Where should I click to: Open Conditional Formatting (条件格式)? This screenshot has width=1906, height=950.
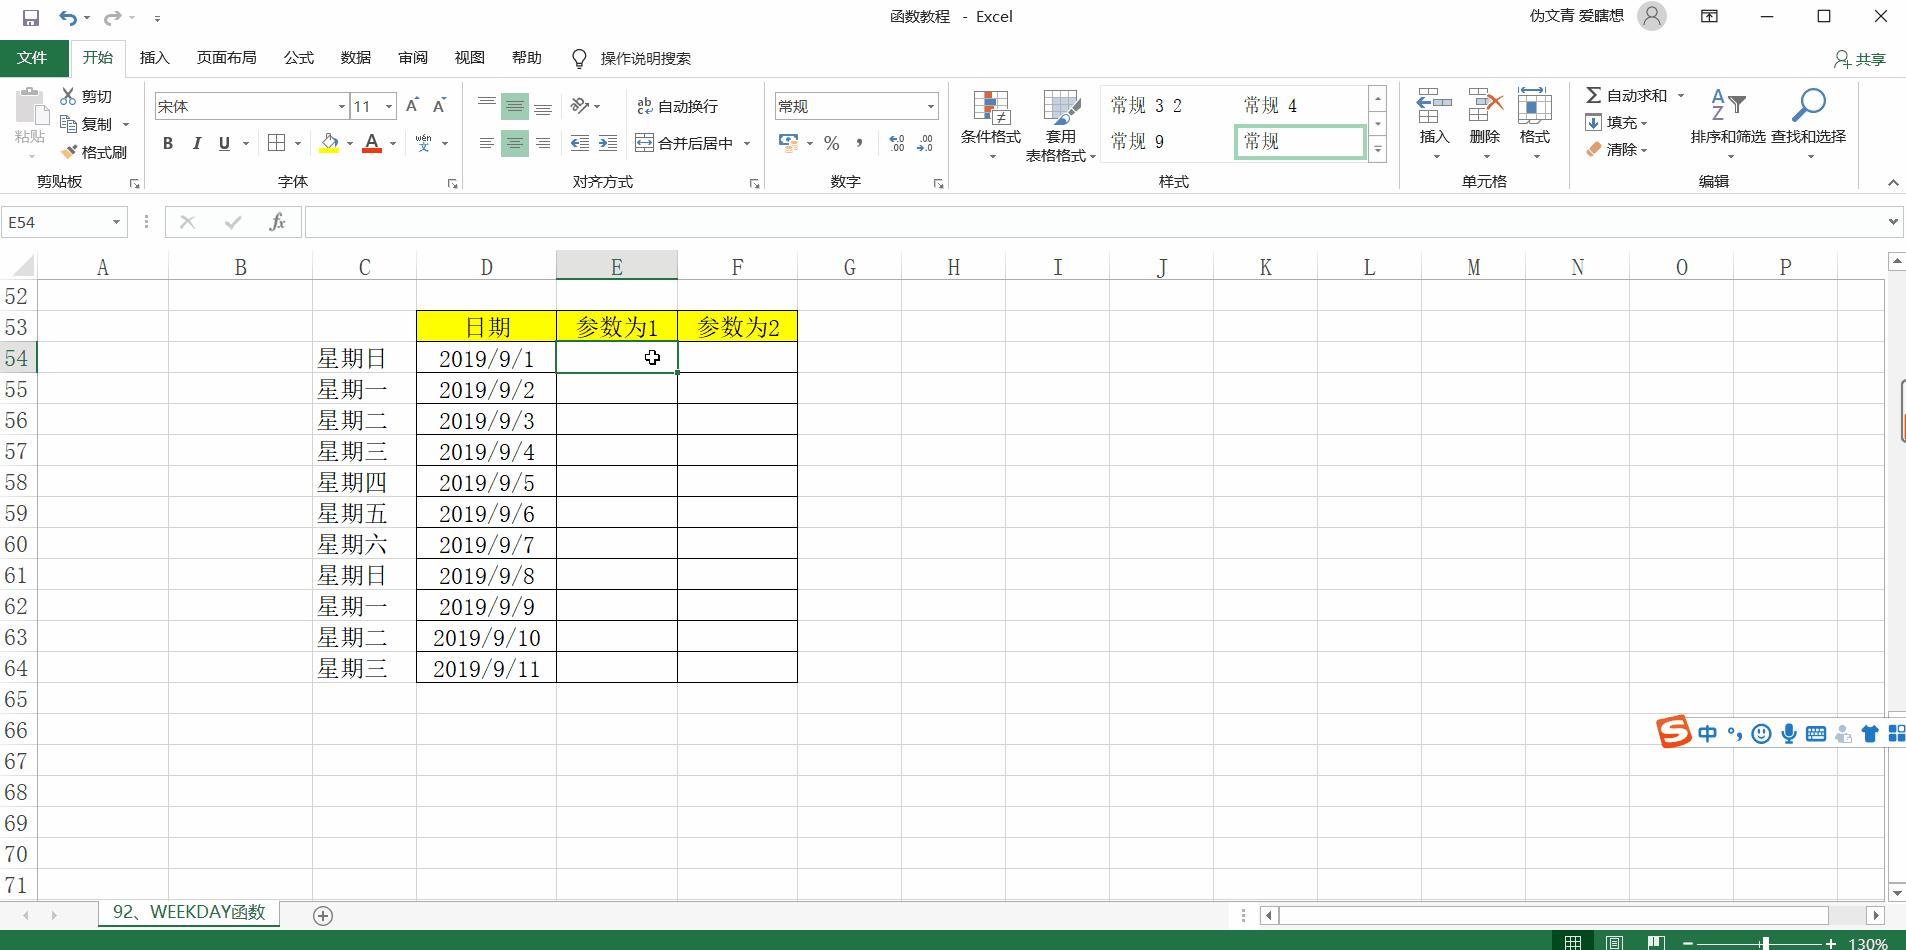point(989,122)
